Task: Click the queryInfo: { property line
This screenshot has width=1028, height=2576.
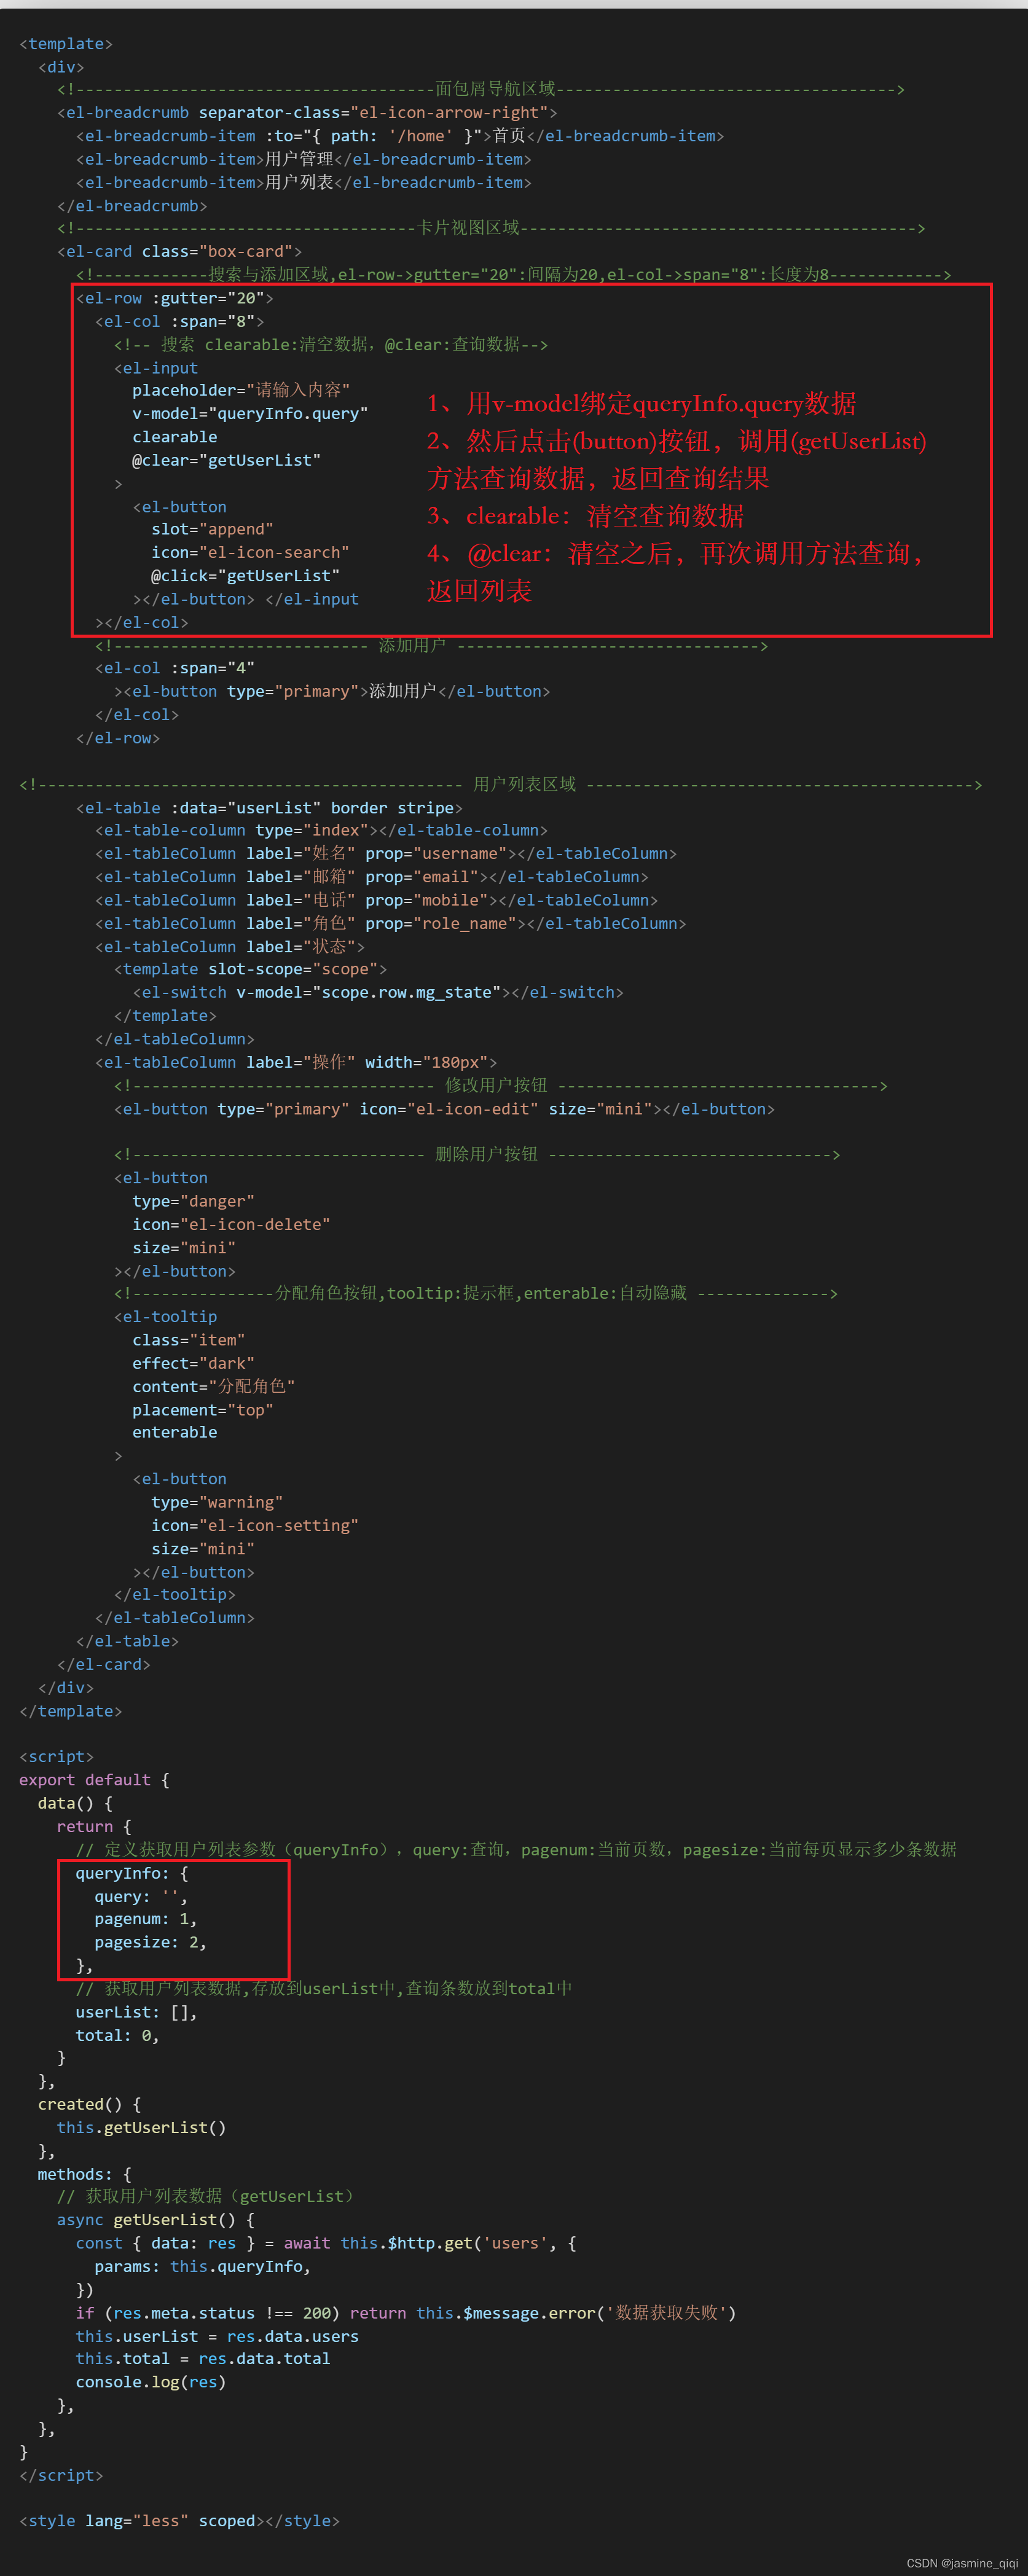Action: (132, 1874)
